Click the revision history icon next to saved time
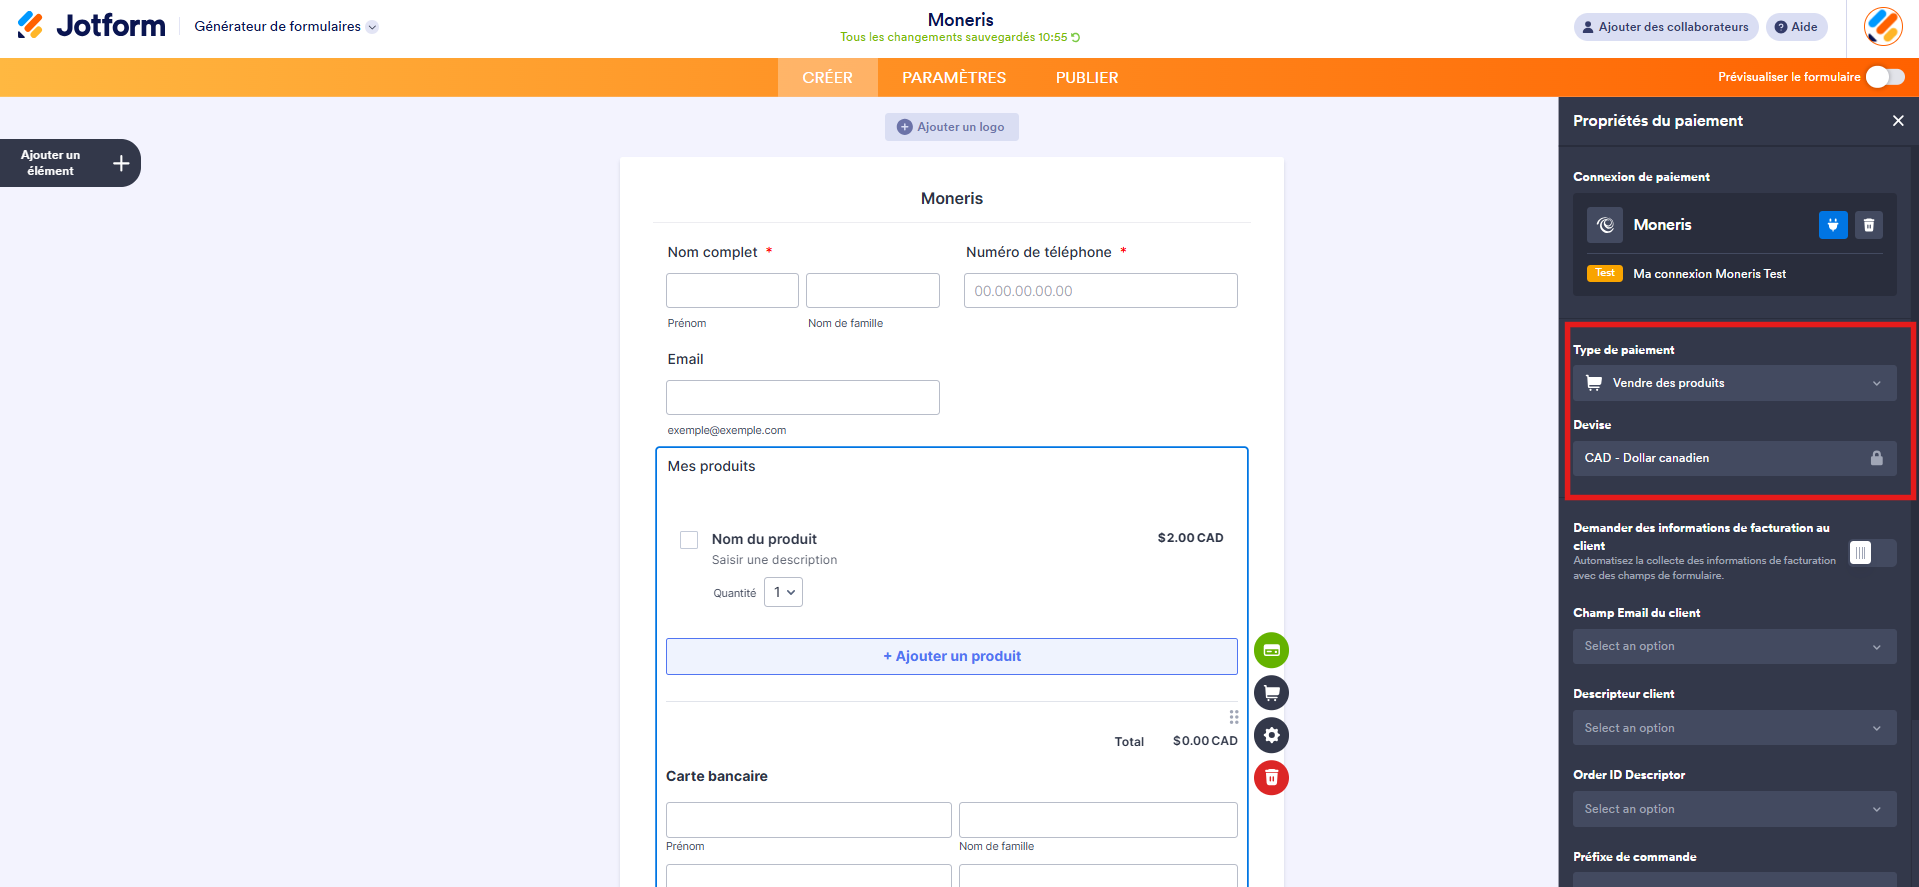 tap(1076, 38)
